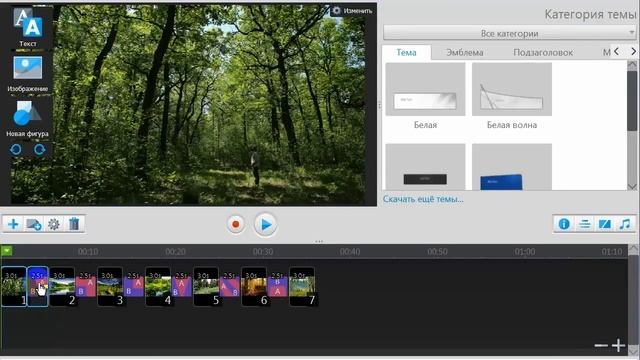Image resolution: width=640 pixels, height=360 pixels.
Task: Select slide 5 in the timeline
Action: (x=206, y=287)
